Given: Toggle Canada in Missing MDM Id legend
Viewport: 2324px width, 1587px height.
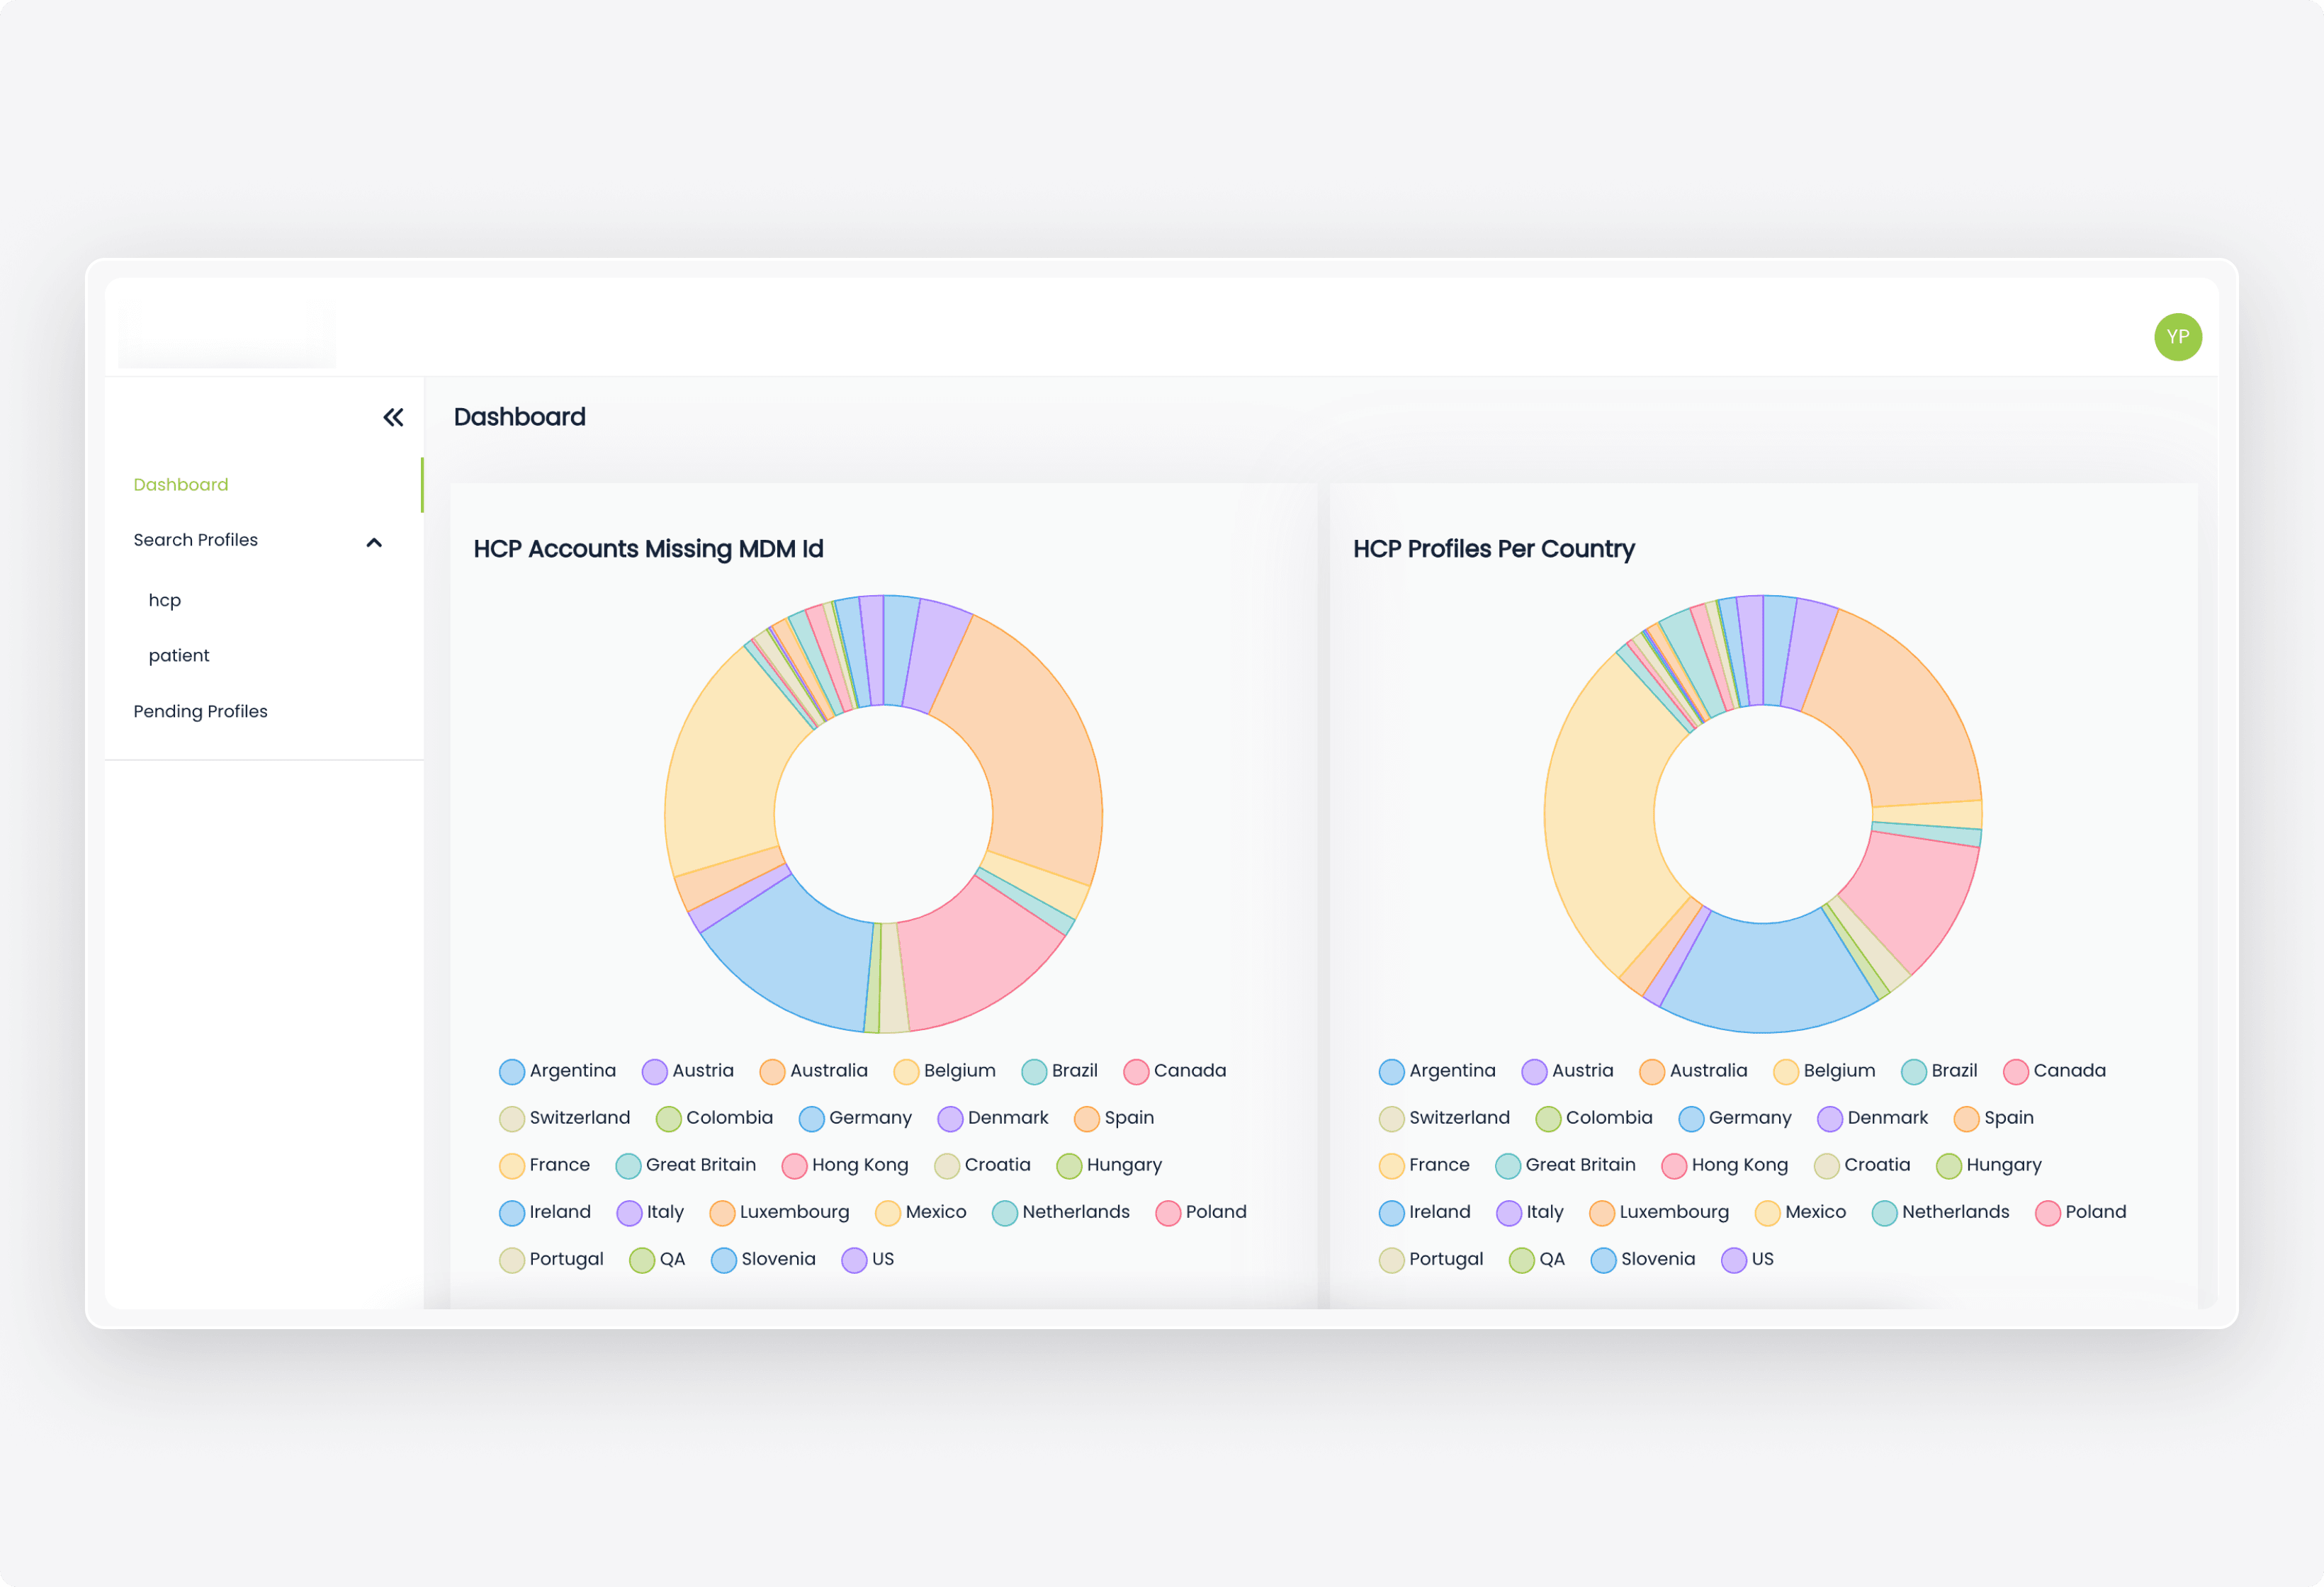Looking at the screenshot, I should point(1175,1071).
